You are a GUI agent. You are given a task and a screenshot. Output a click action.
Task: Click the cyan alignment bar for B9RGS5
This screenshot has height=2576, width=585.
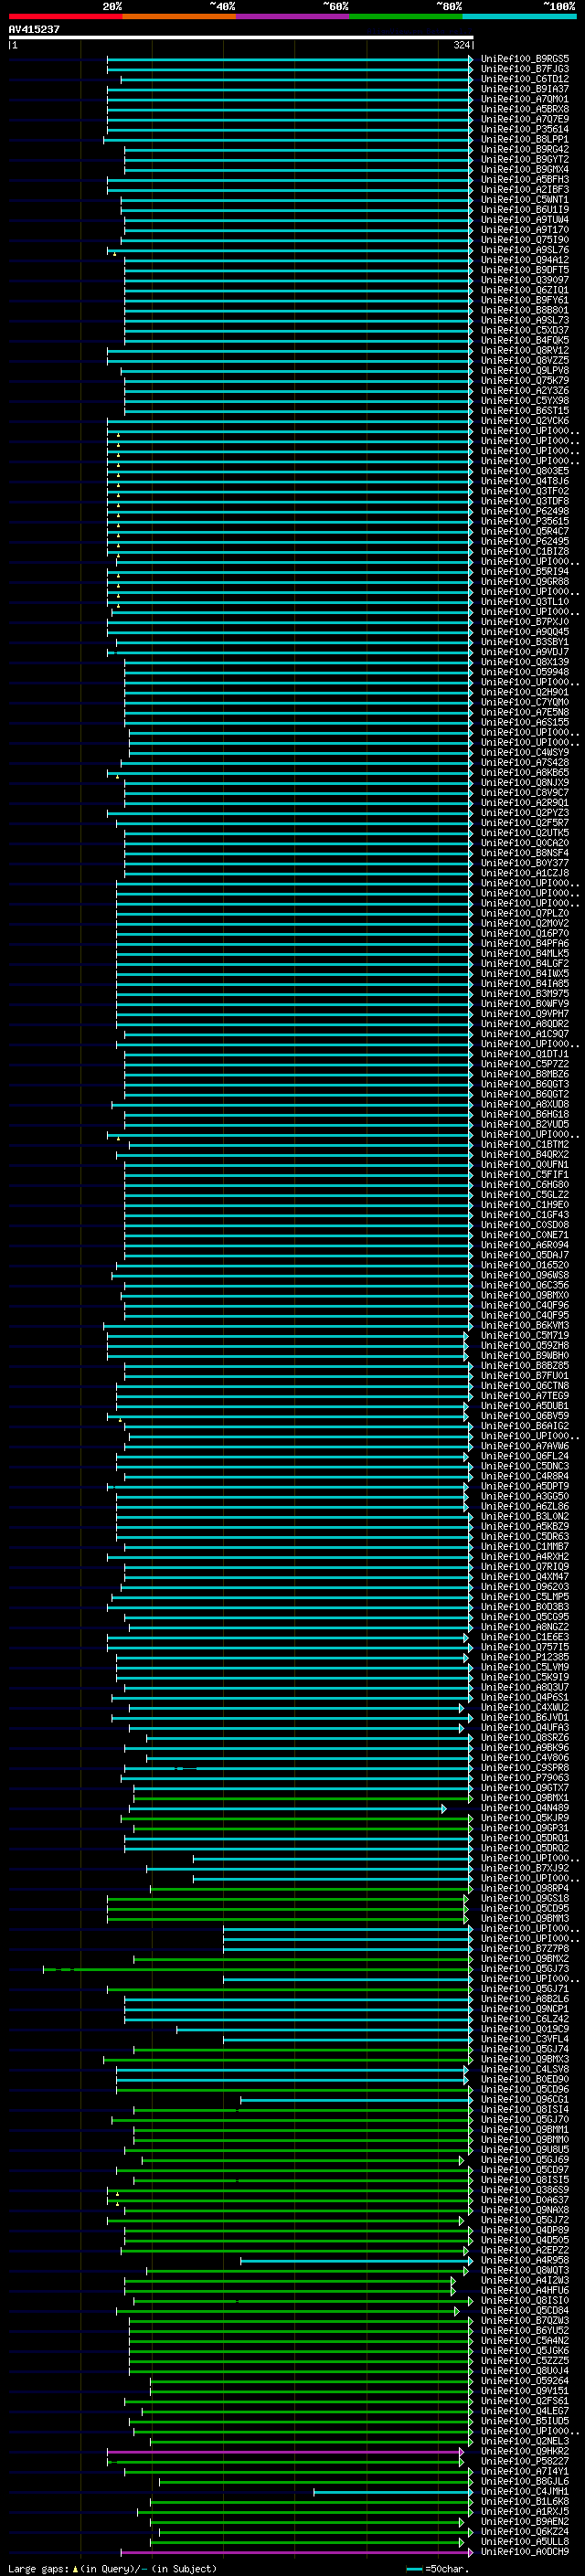click(290, 59)
